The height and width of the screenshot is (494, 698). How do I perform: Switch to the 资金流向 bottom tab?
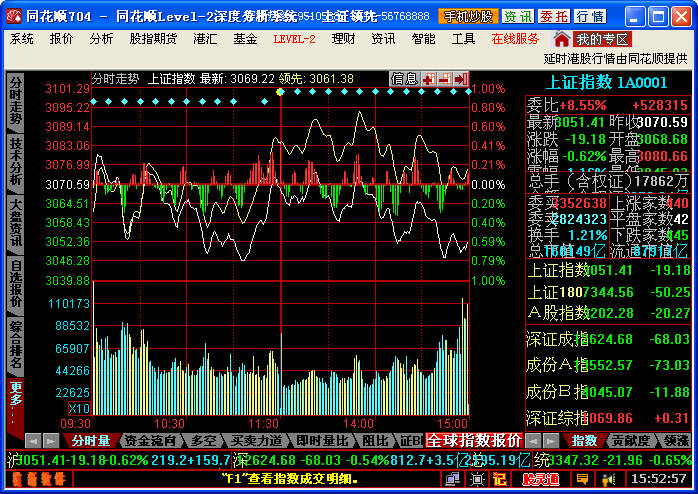click(150, 441)
